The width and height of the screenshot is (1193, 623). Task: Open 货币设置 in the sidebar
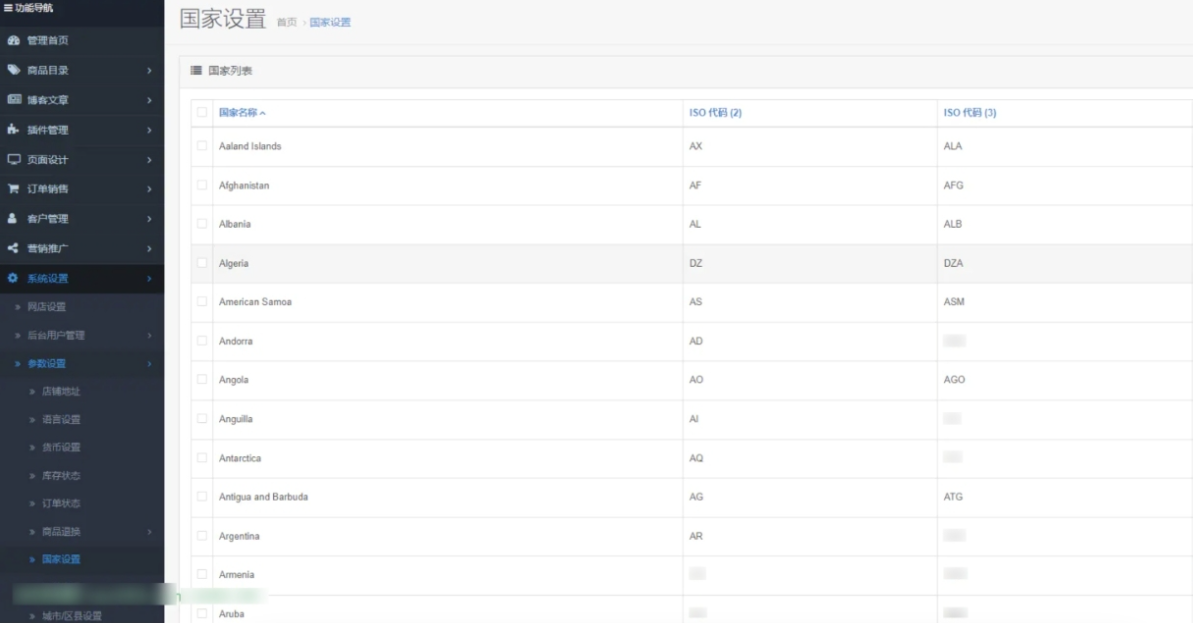coord(62,447)
